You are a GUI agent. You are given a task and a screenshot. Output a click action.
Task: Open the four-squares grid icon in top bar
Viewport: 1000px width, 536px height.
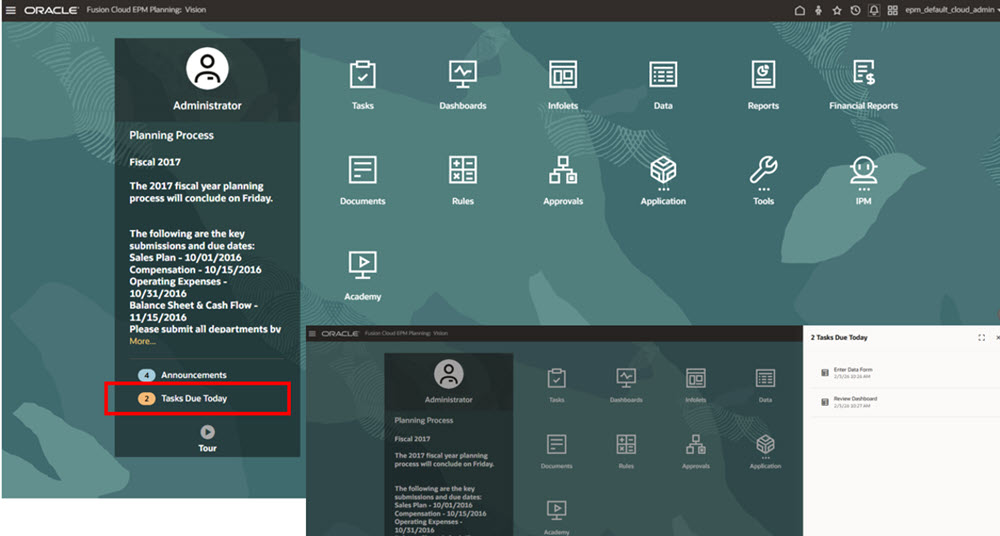tap(892, 10)
